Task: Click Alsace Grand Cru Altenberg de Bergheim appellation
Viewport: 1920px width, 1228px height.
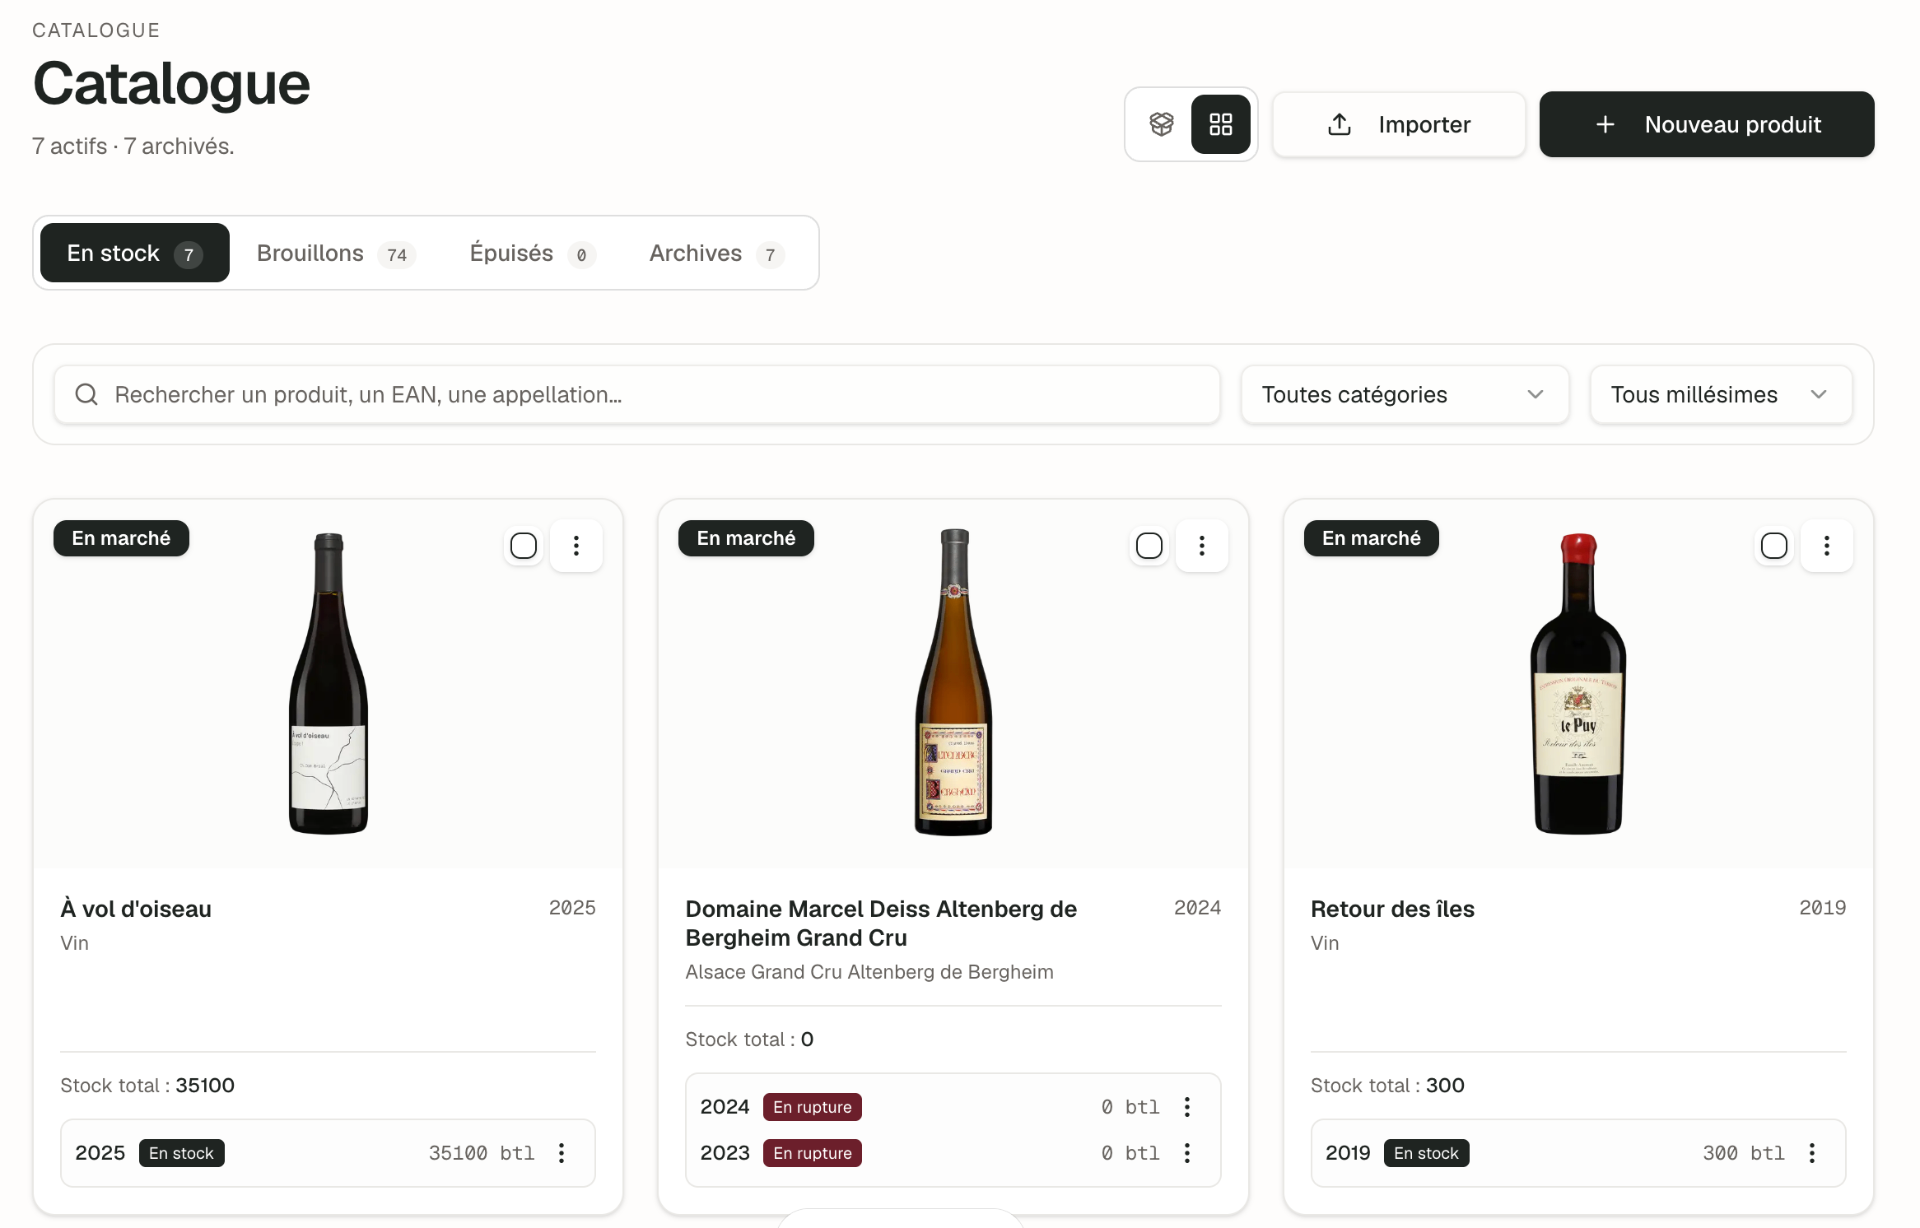Action: (869, 972)
